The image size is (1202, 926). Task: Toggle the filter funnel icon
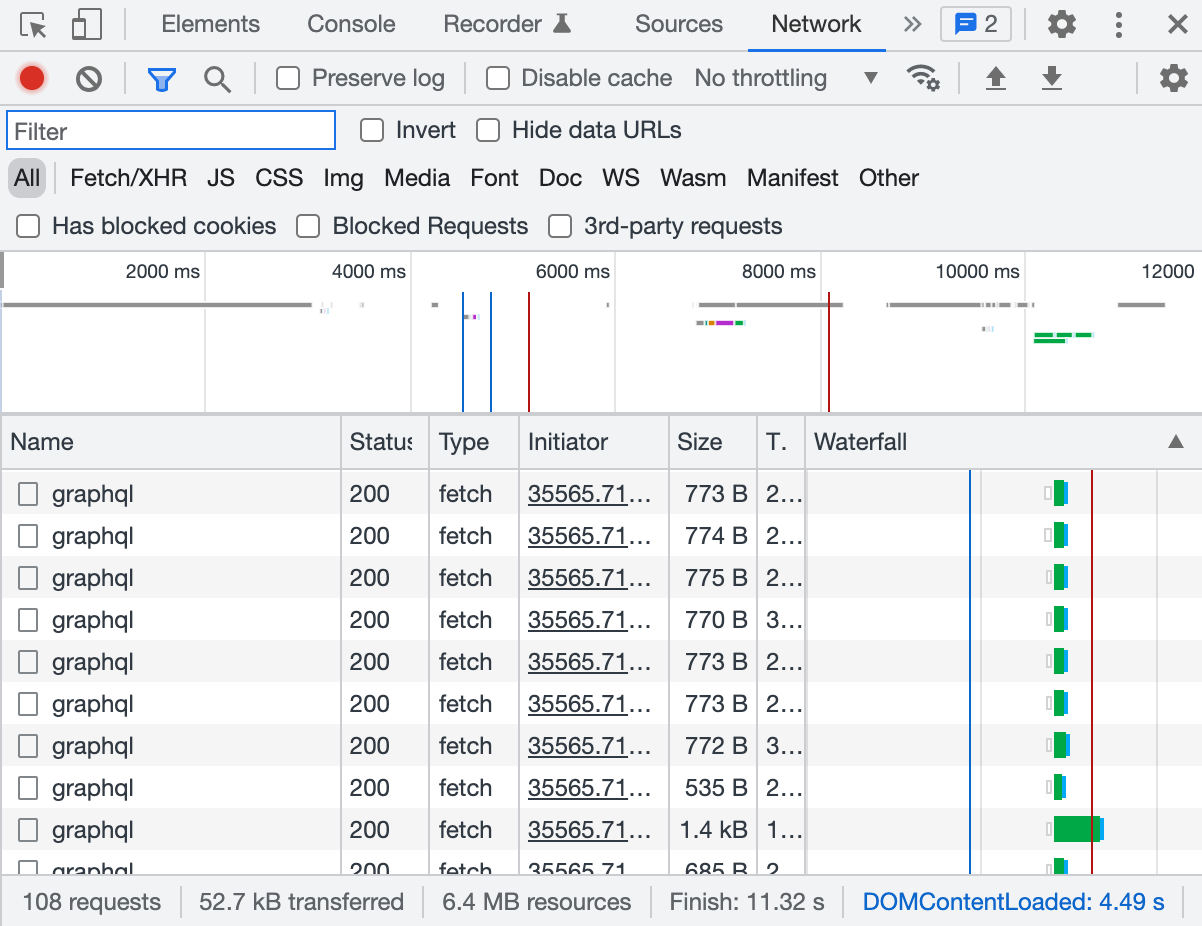point(161,79)
